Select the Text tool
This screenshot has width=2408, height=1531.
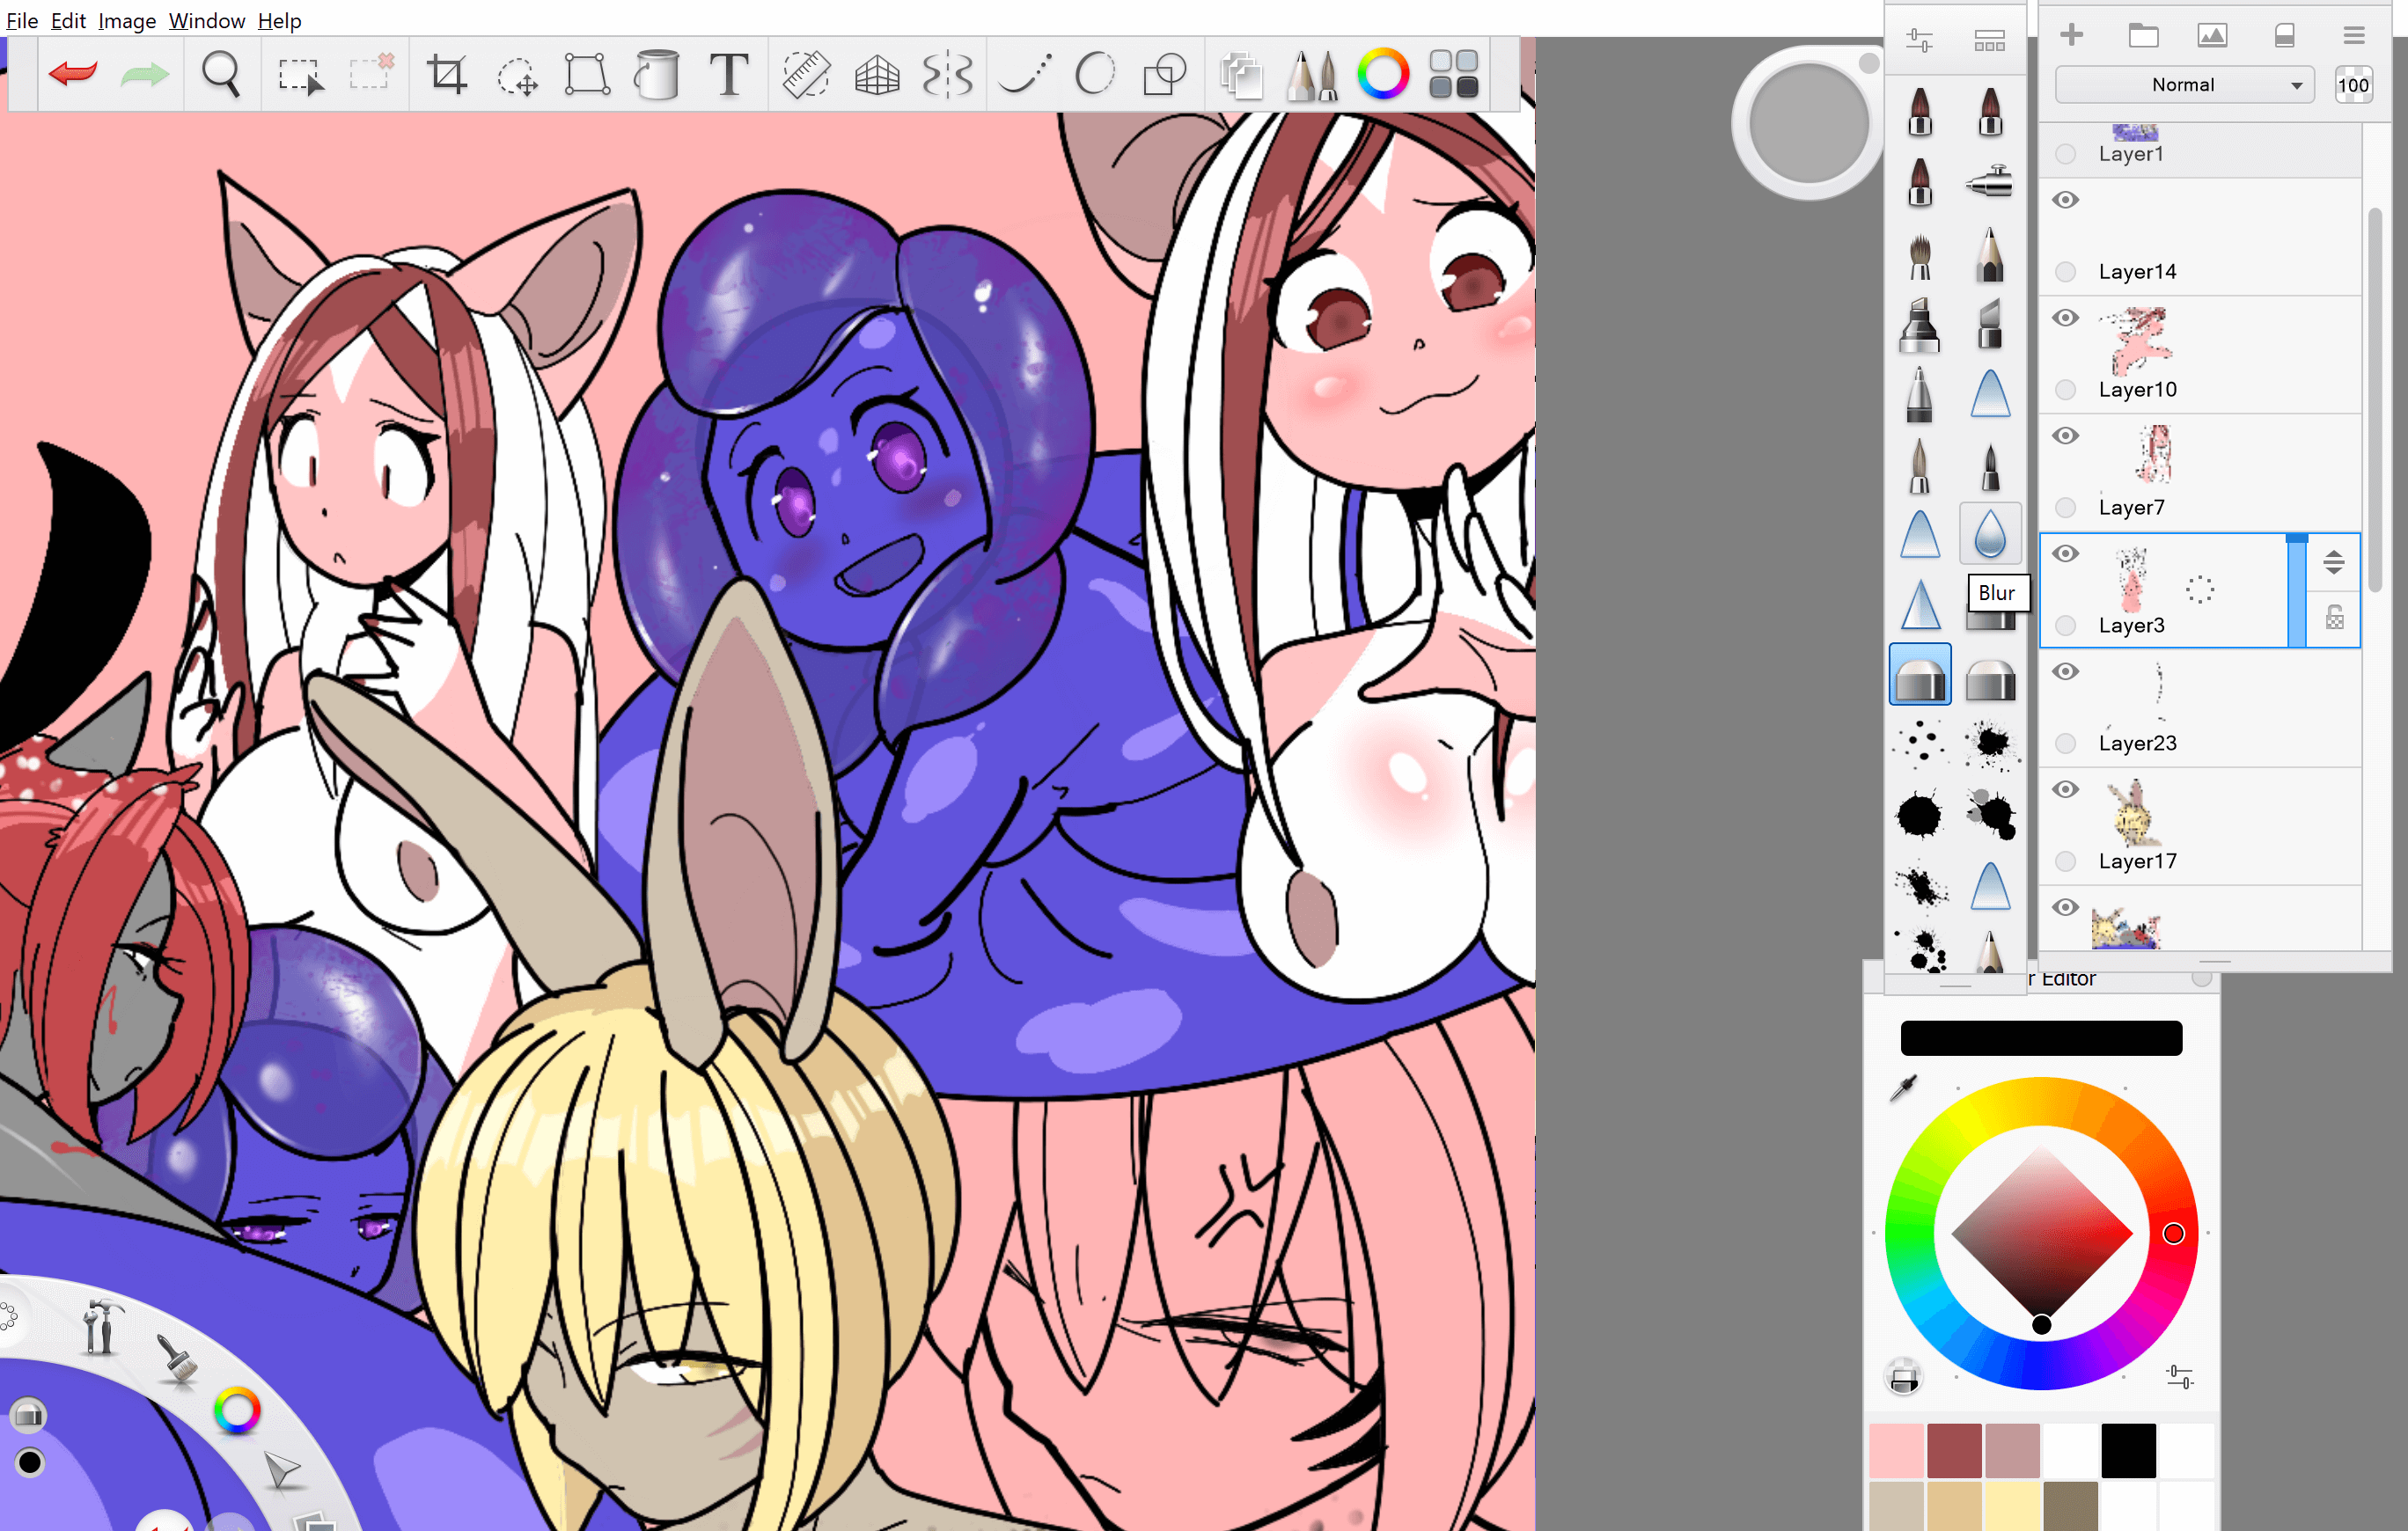point(729,74)
